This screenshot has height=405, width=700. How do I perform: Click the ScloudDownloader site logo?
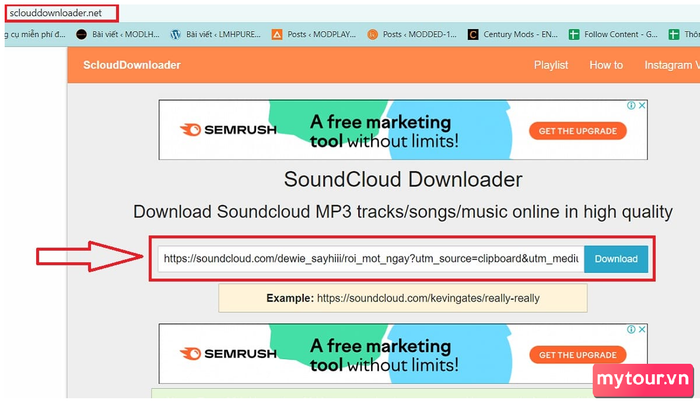(x=132, y=65)
